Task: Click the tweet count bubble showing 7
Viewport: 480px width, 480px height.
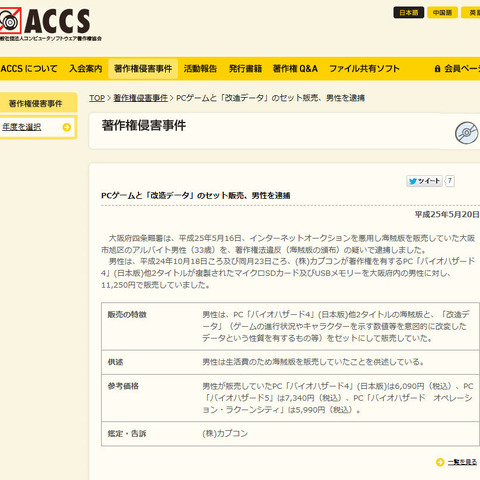Action: click(450, 181)
